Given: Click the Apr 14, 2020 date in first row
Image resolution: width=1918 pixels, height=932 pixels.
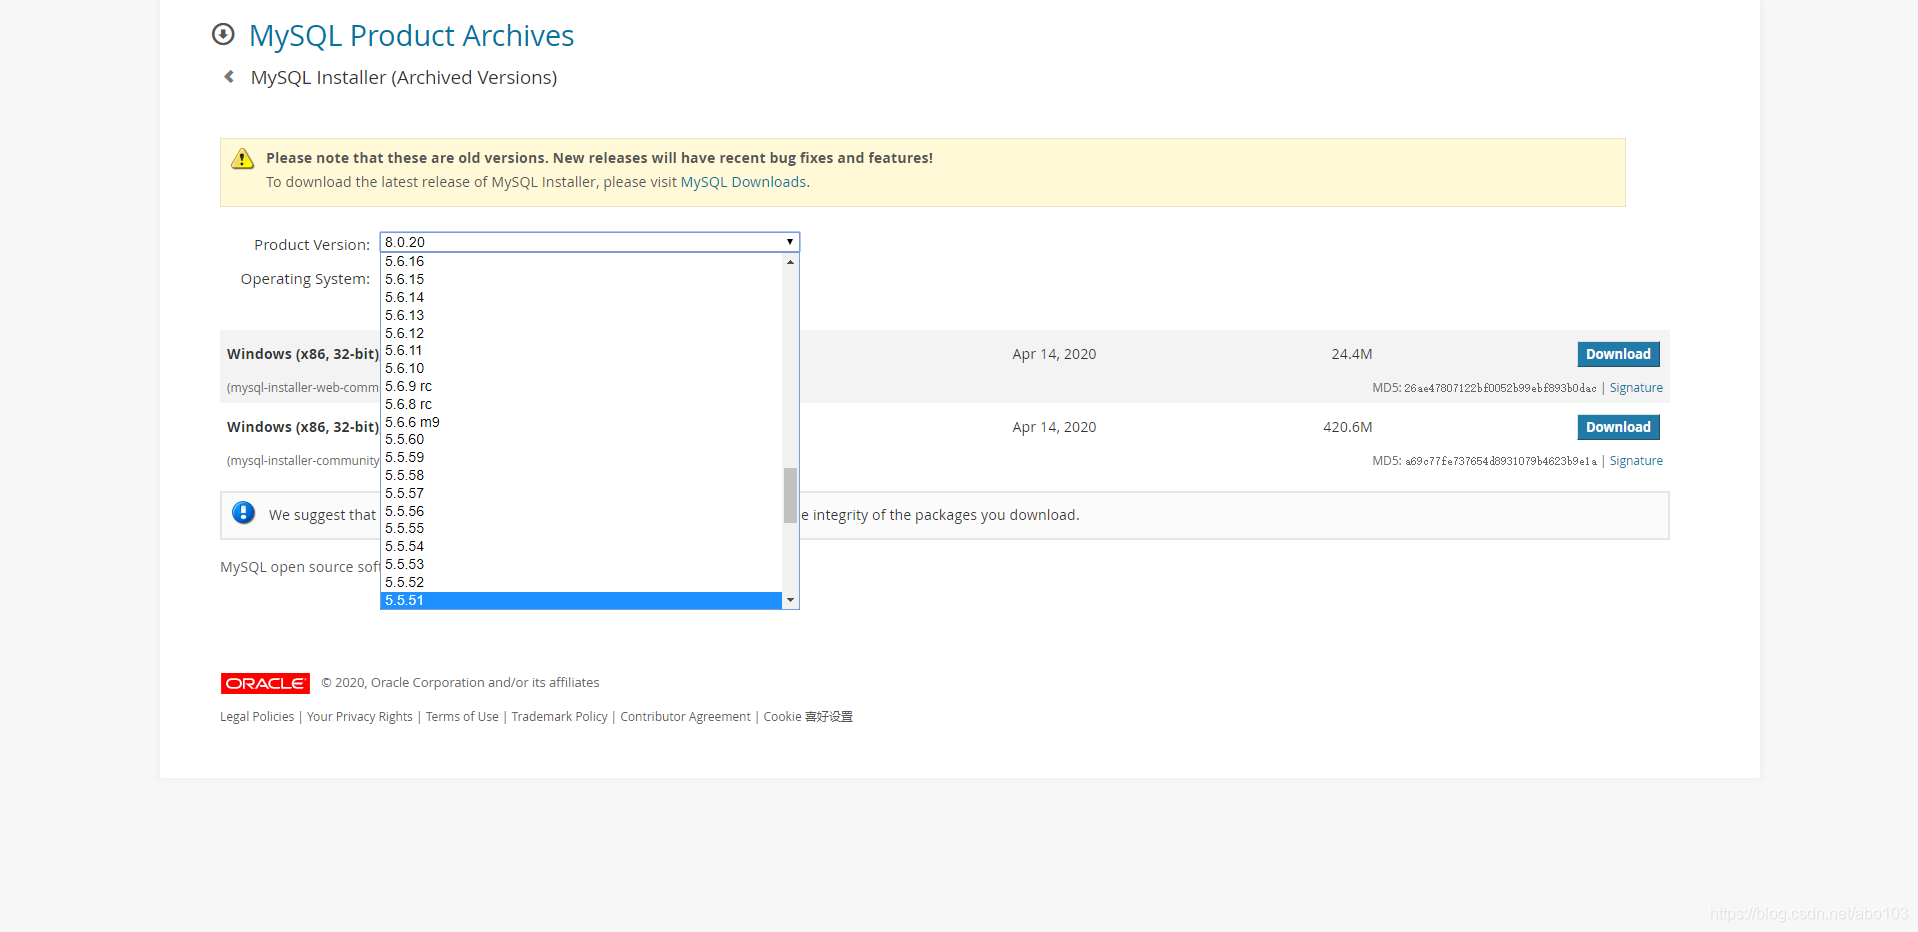Looking at the screenshot, I should pyautogui.click(x=1054, y=354).
